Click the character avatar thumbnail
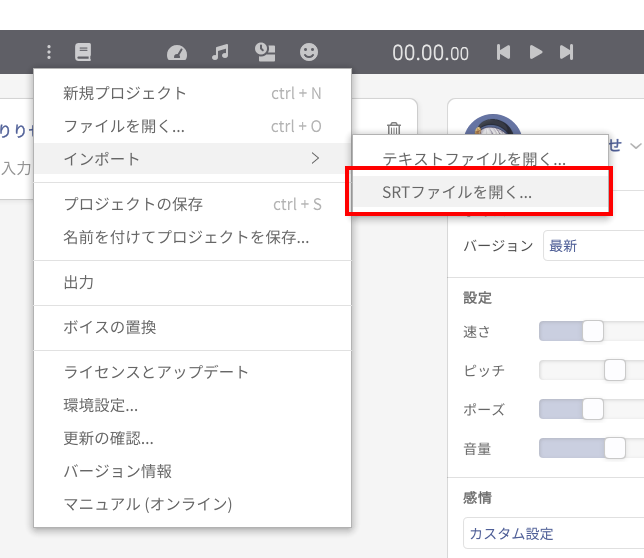This screenshot has width=644, height=558. click(492, 124)
